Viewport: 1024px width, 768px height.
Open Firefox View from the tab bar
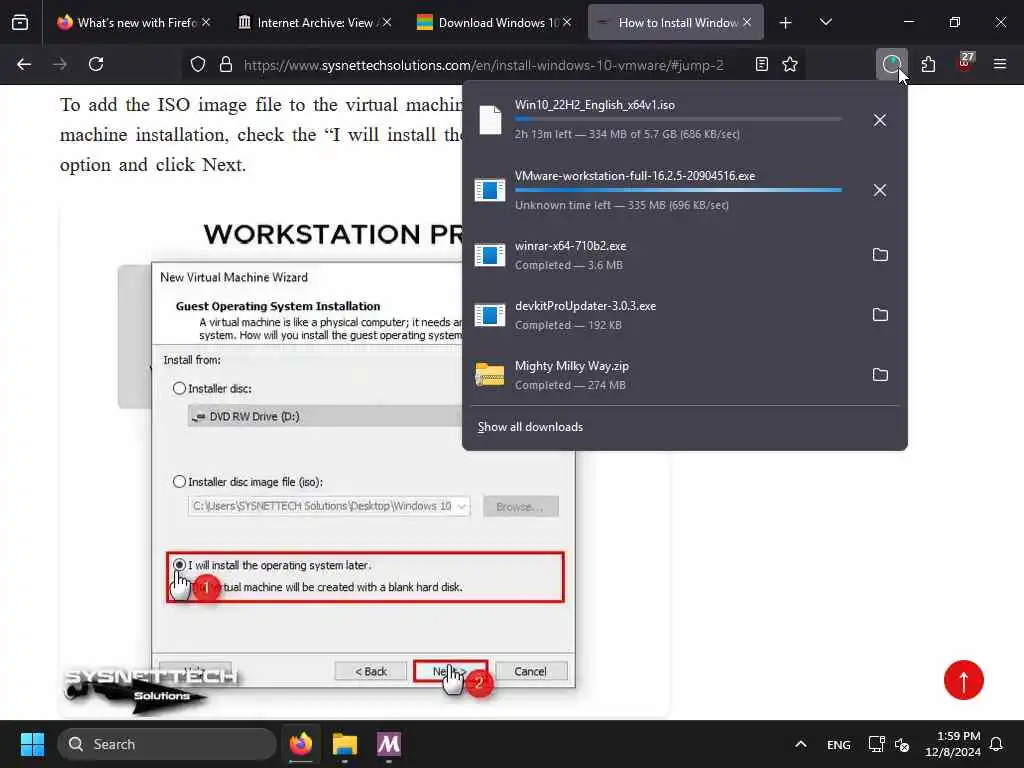pyautogui.click(x=20, y=23)
